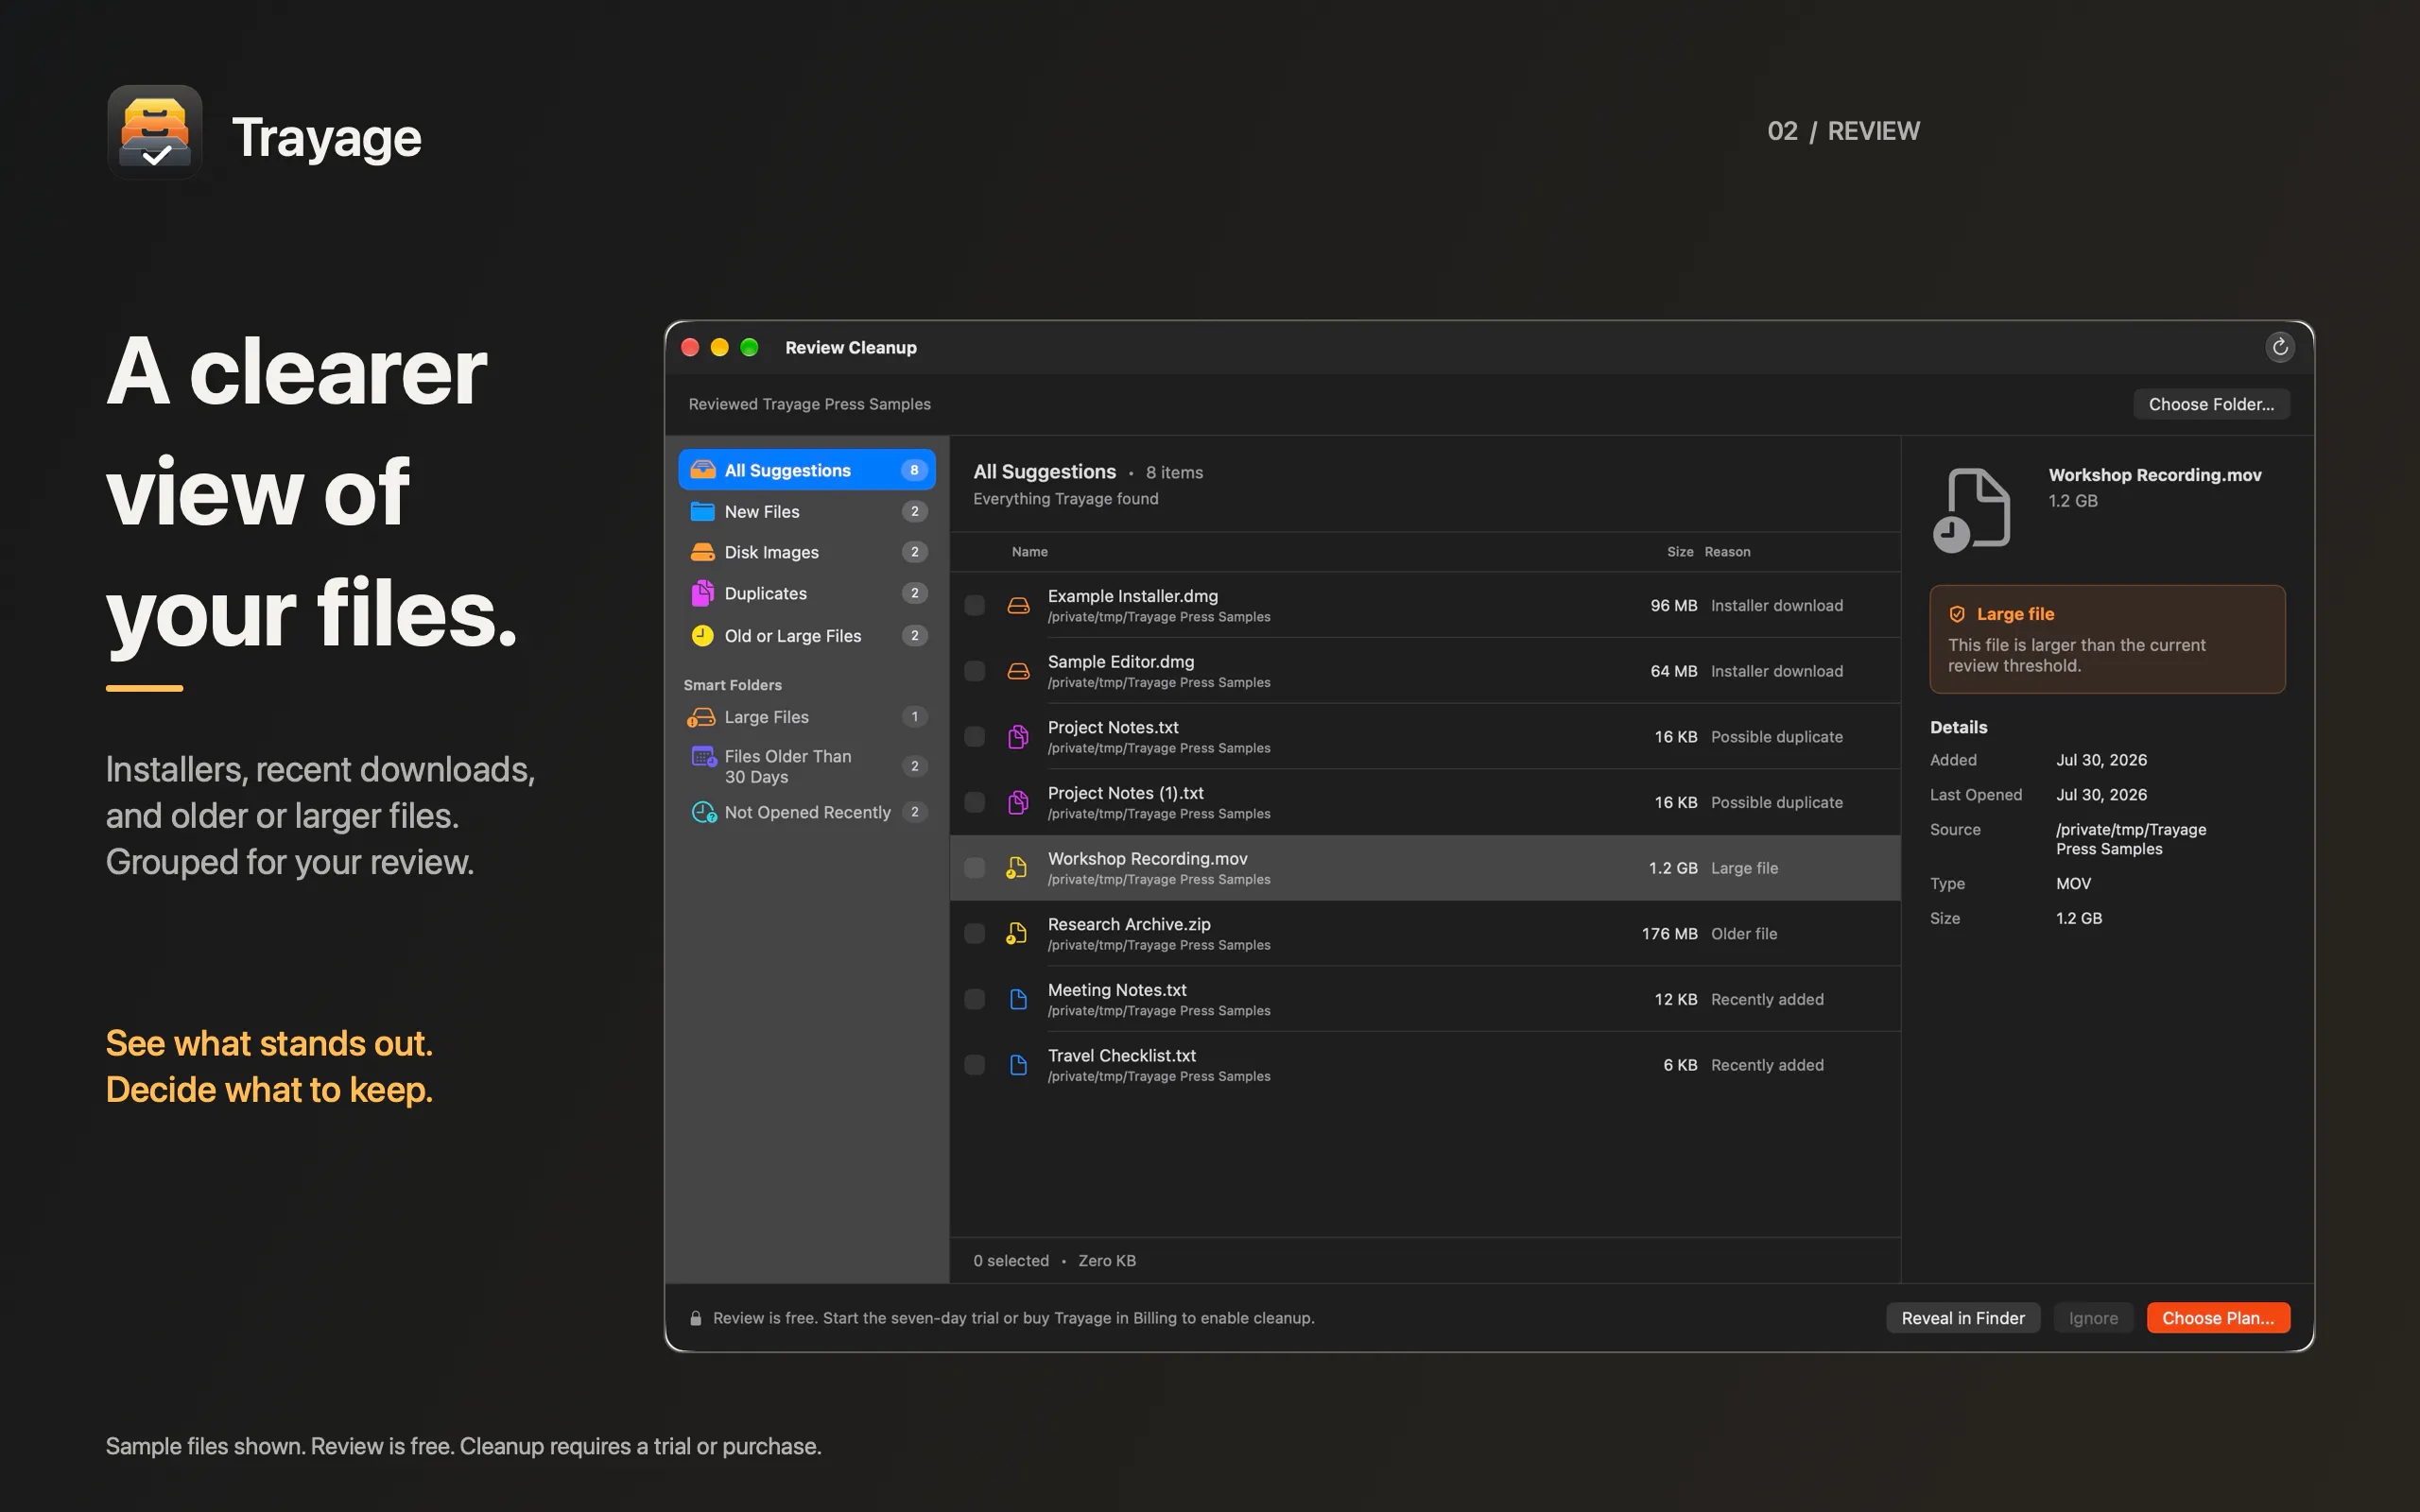
Task: Select the Travel Checklist.txt file name
Action: point(1121,1055)
